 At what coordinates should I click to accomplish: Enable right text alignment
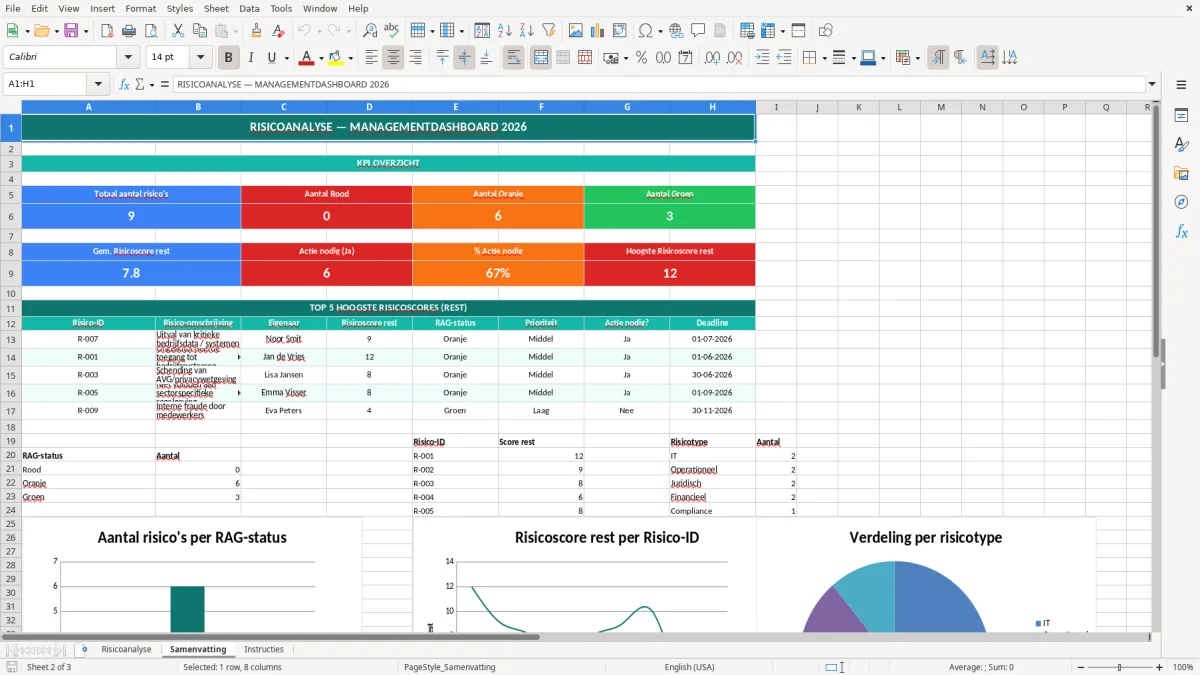click(415, 58)
